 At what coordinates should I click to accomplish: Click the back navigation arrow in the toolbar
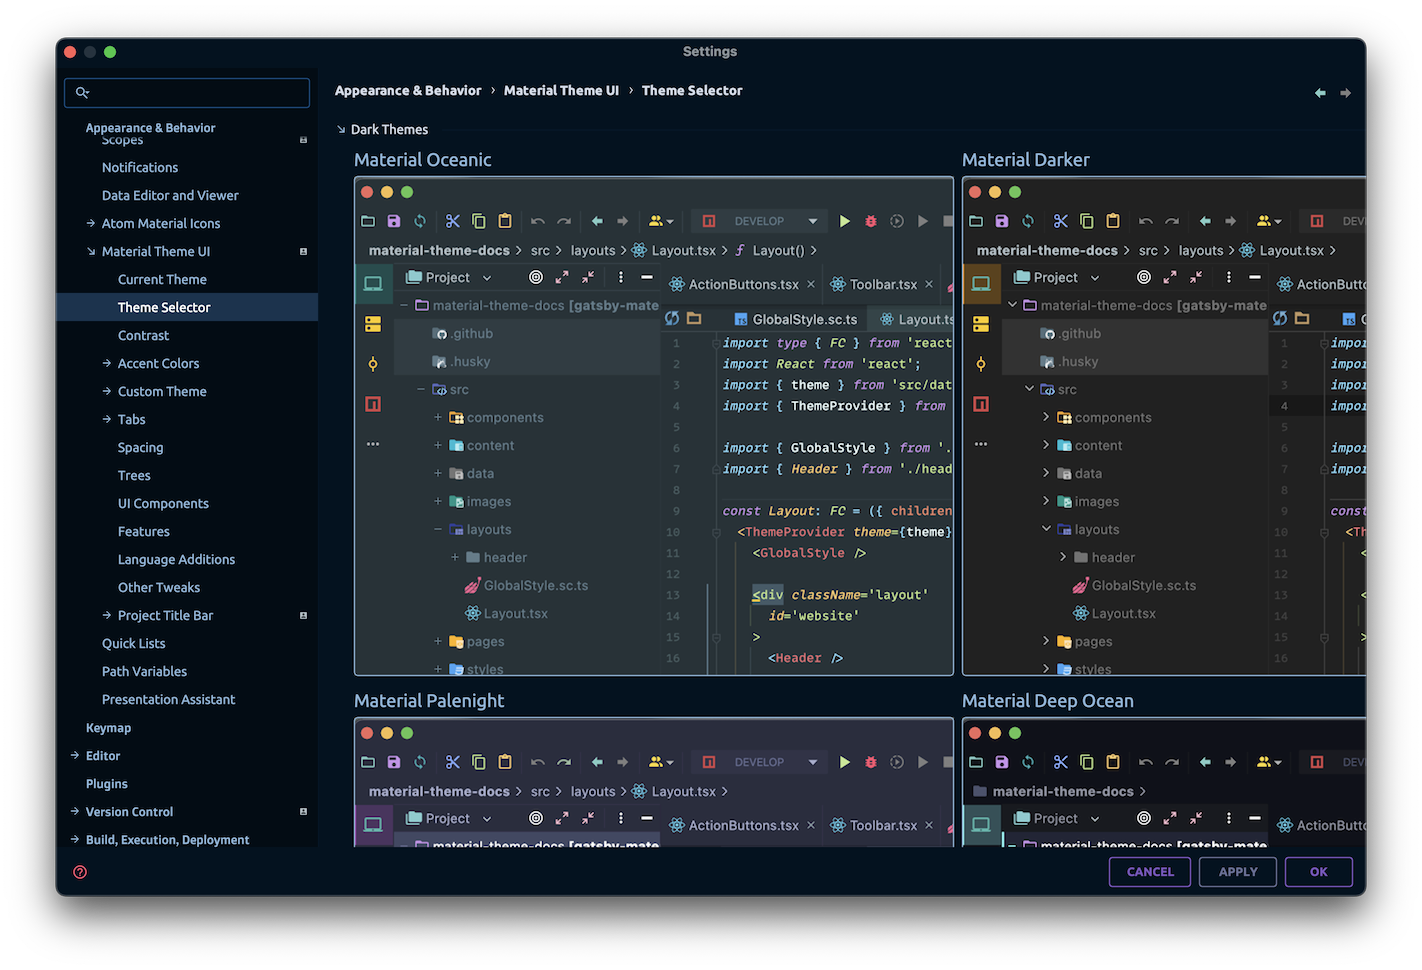point(596,220)
